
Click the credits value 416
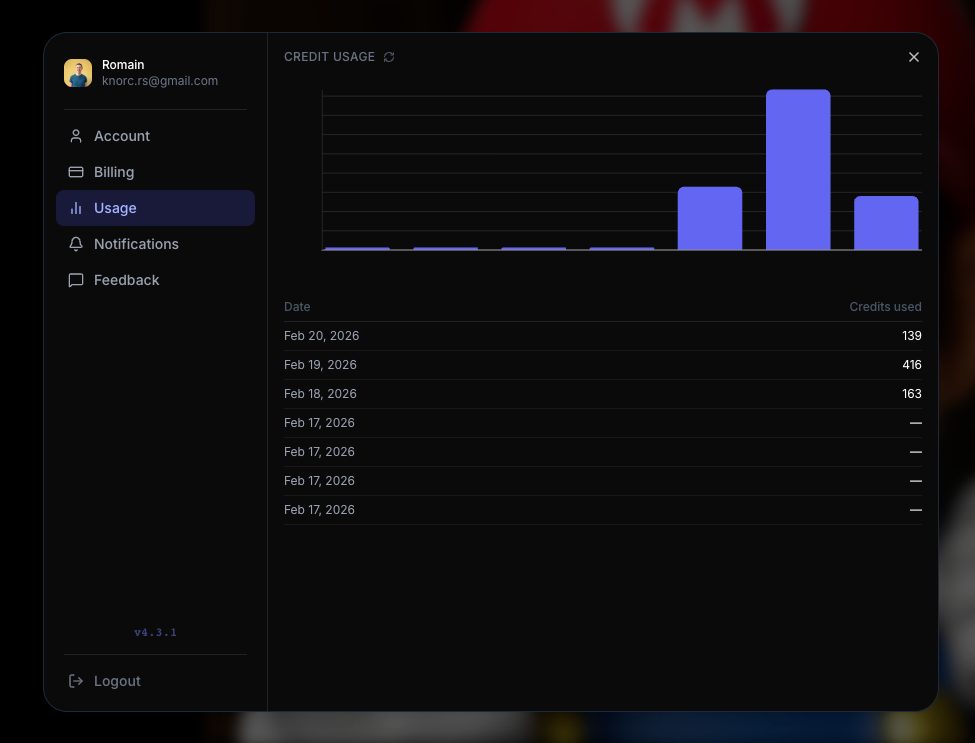(912, 365)
